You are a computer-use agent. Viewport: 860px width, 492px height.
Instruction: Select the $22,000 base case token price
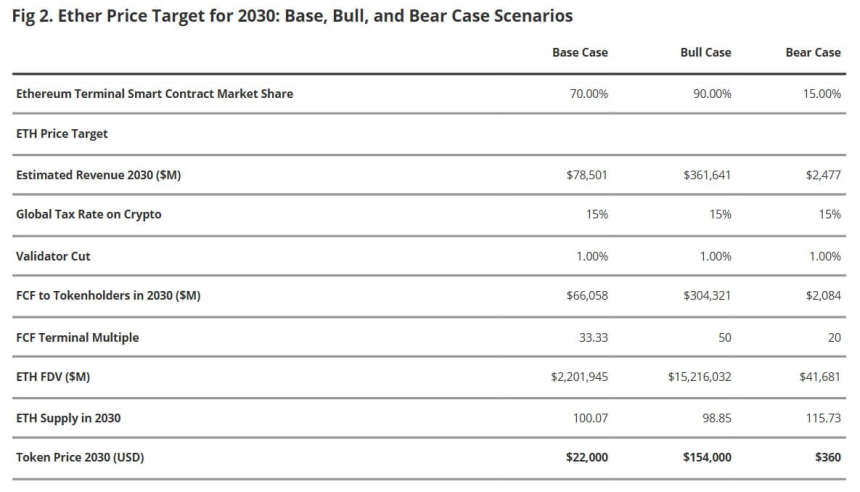point(585,457)
